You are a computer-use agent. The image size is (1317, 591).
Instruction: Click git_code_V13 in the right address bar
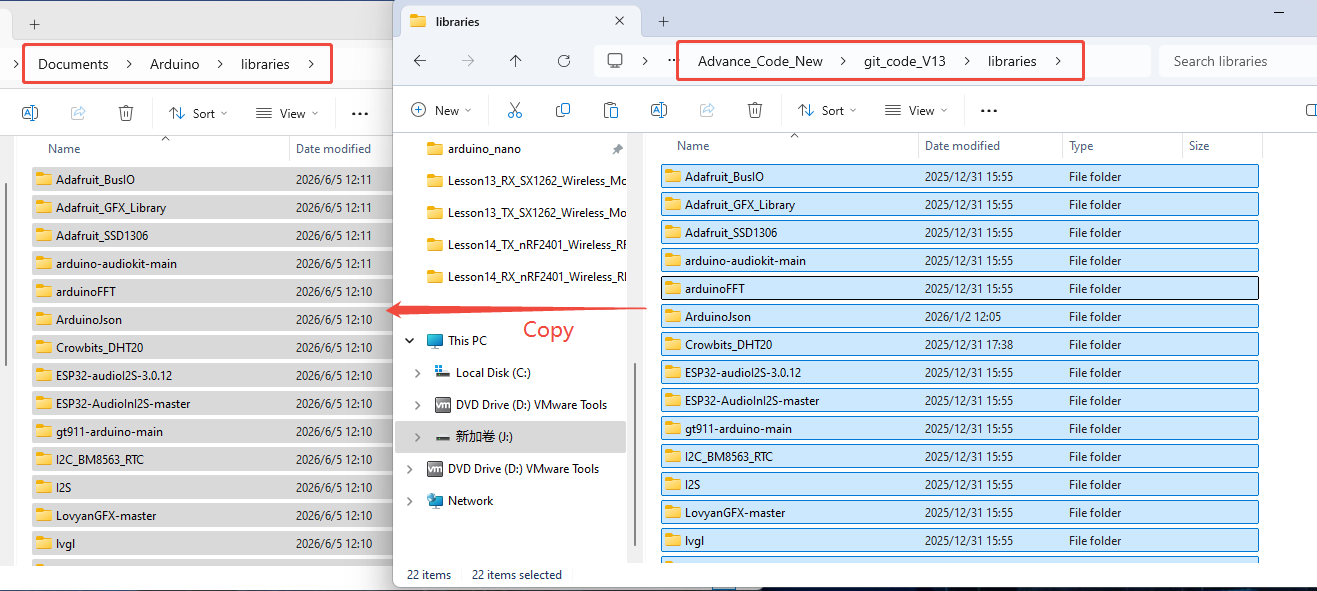point(905,61)
